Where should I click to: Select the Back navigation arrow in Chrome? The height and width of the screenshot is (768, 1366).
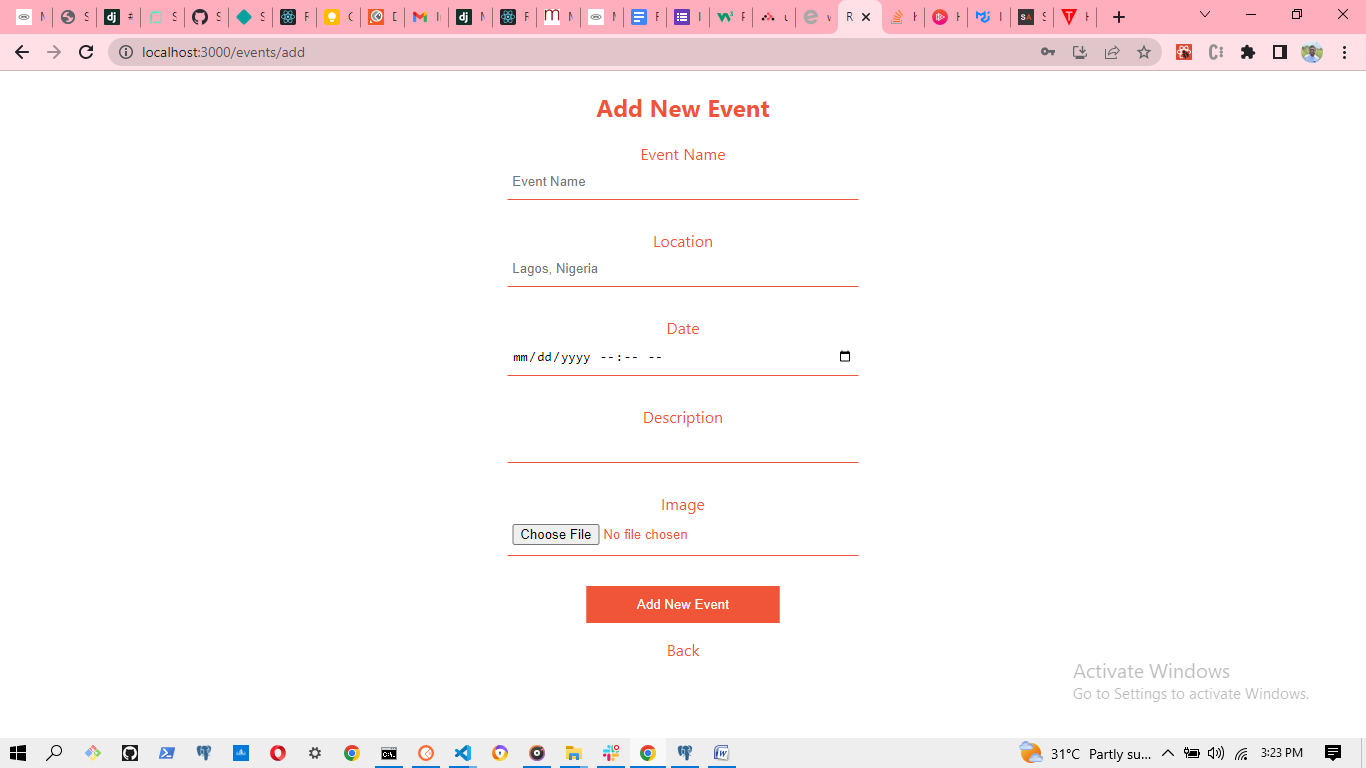pos(21,52)
